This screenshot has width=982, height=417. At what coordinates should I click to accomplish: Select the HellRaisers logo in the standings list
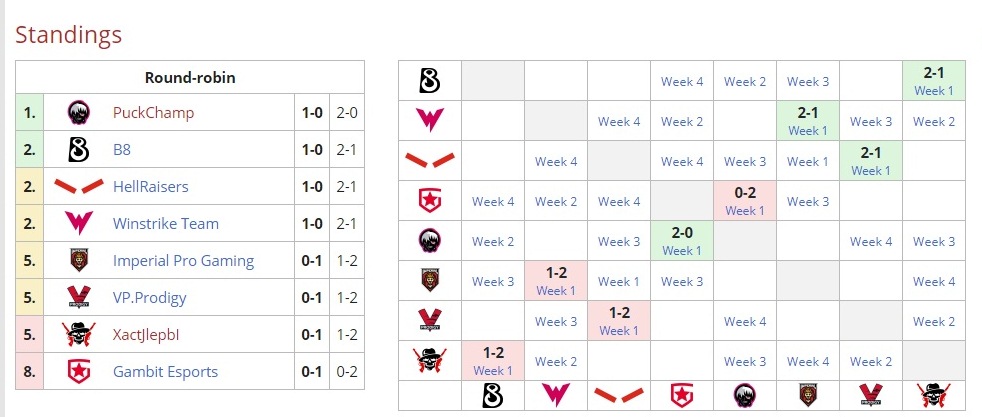pyautogui.click(x=79, y=187)
